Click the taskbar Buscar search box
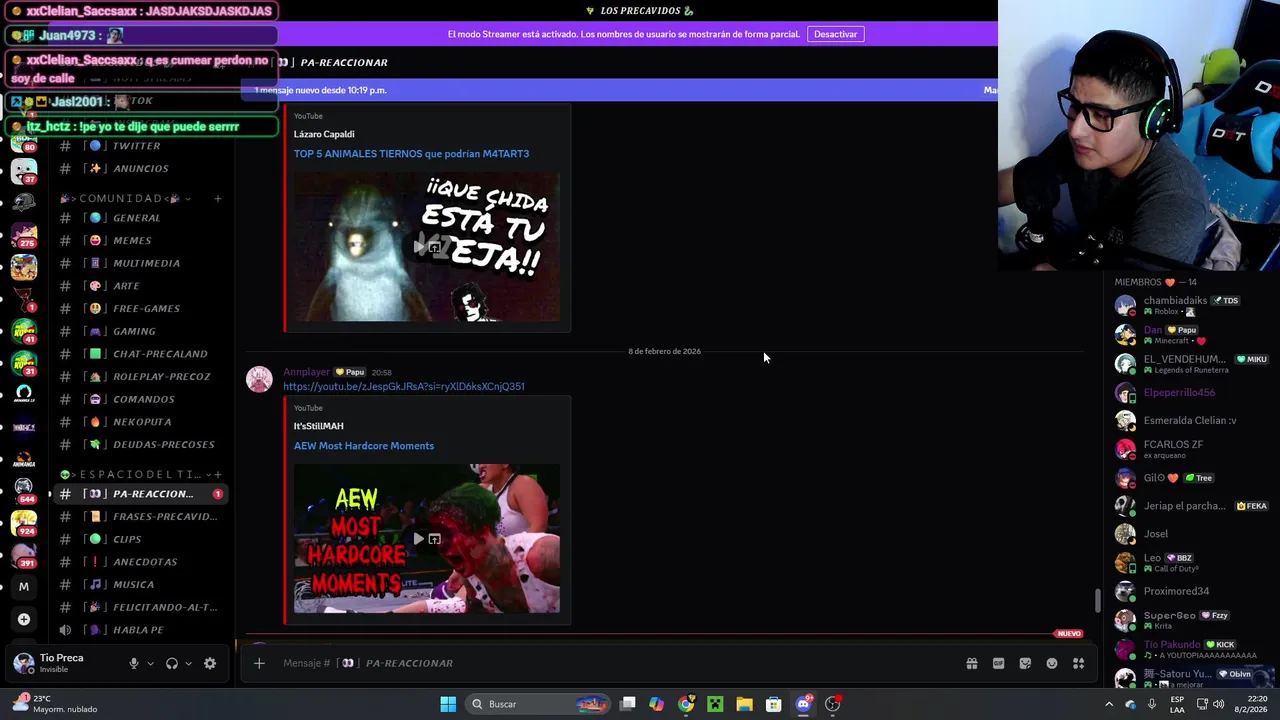The image size is (1280, 720). click(x=540, y=704)
